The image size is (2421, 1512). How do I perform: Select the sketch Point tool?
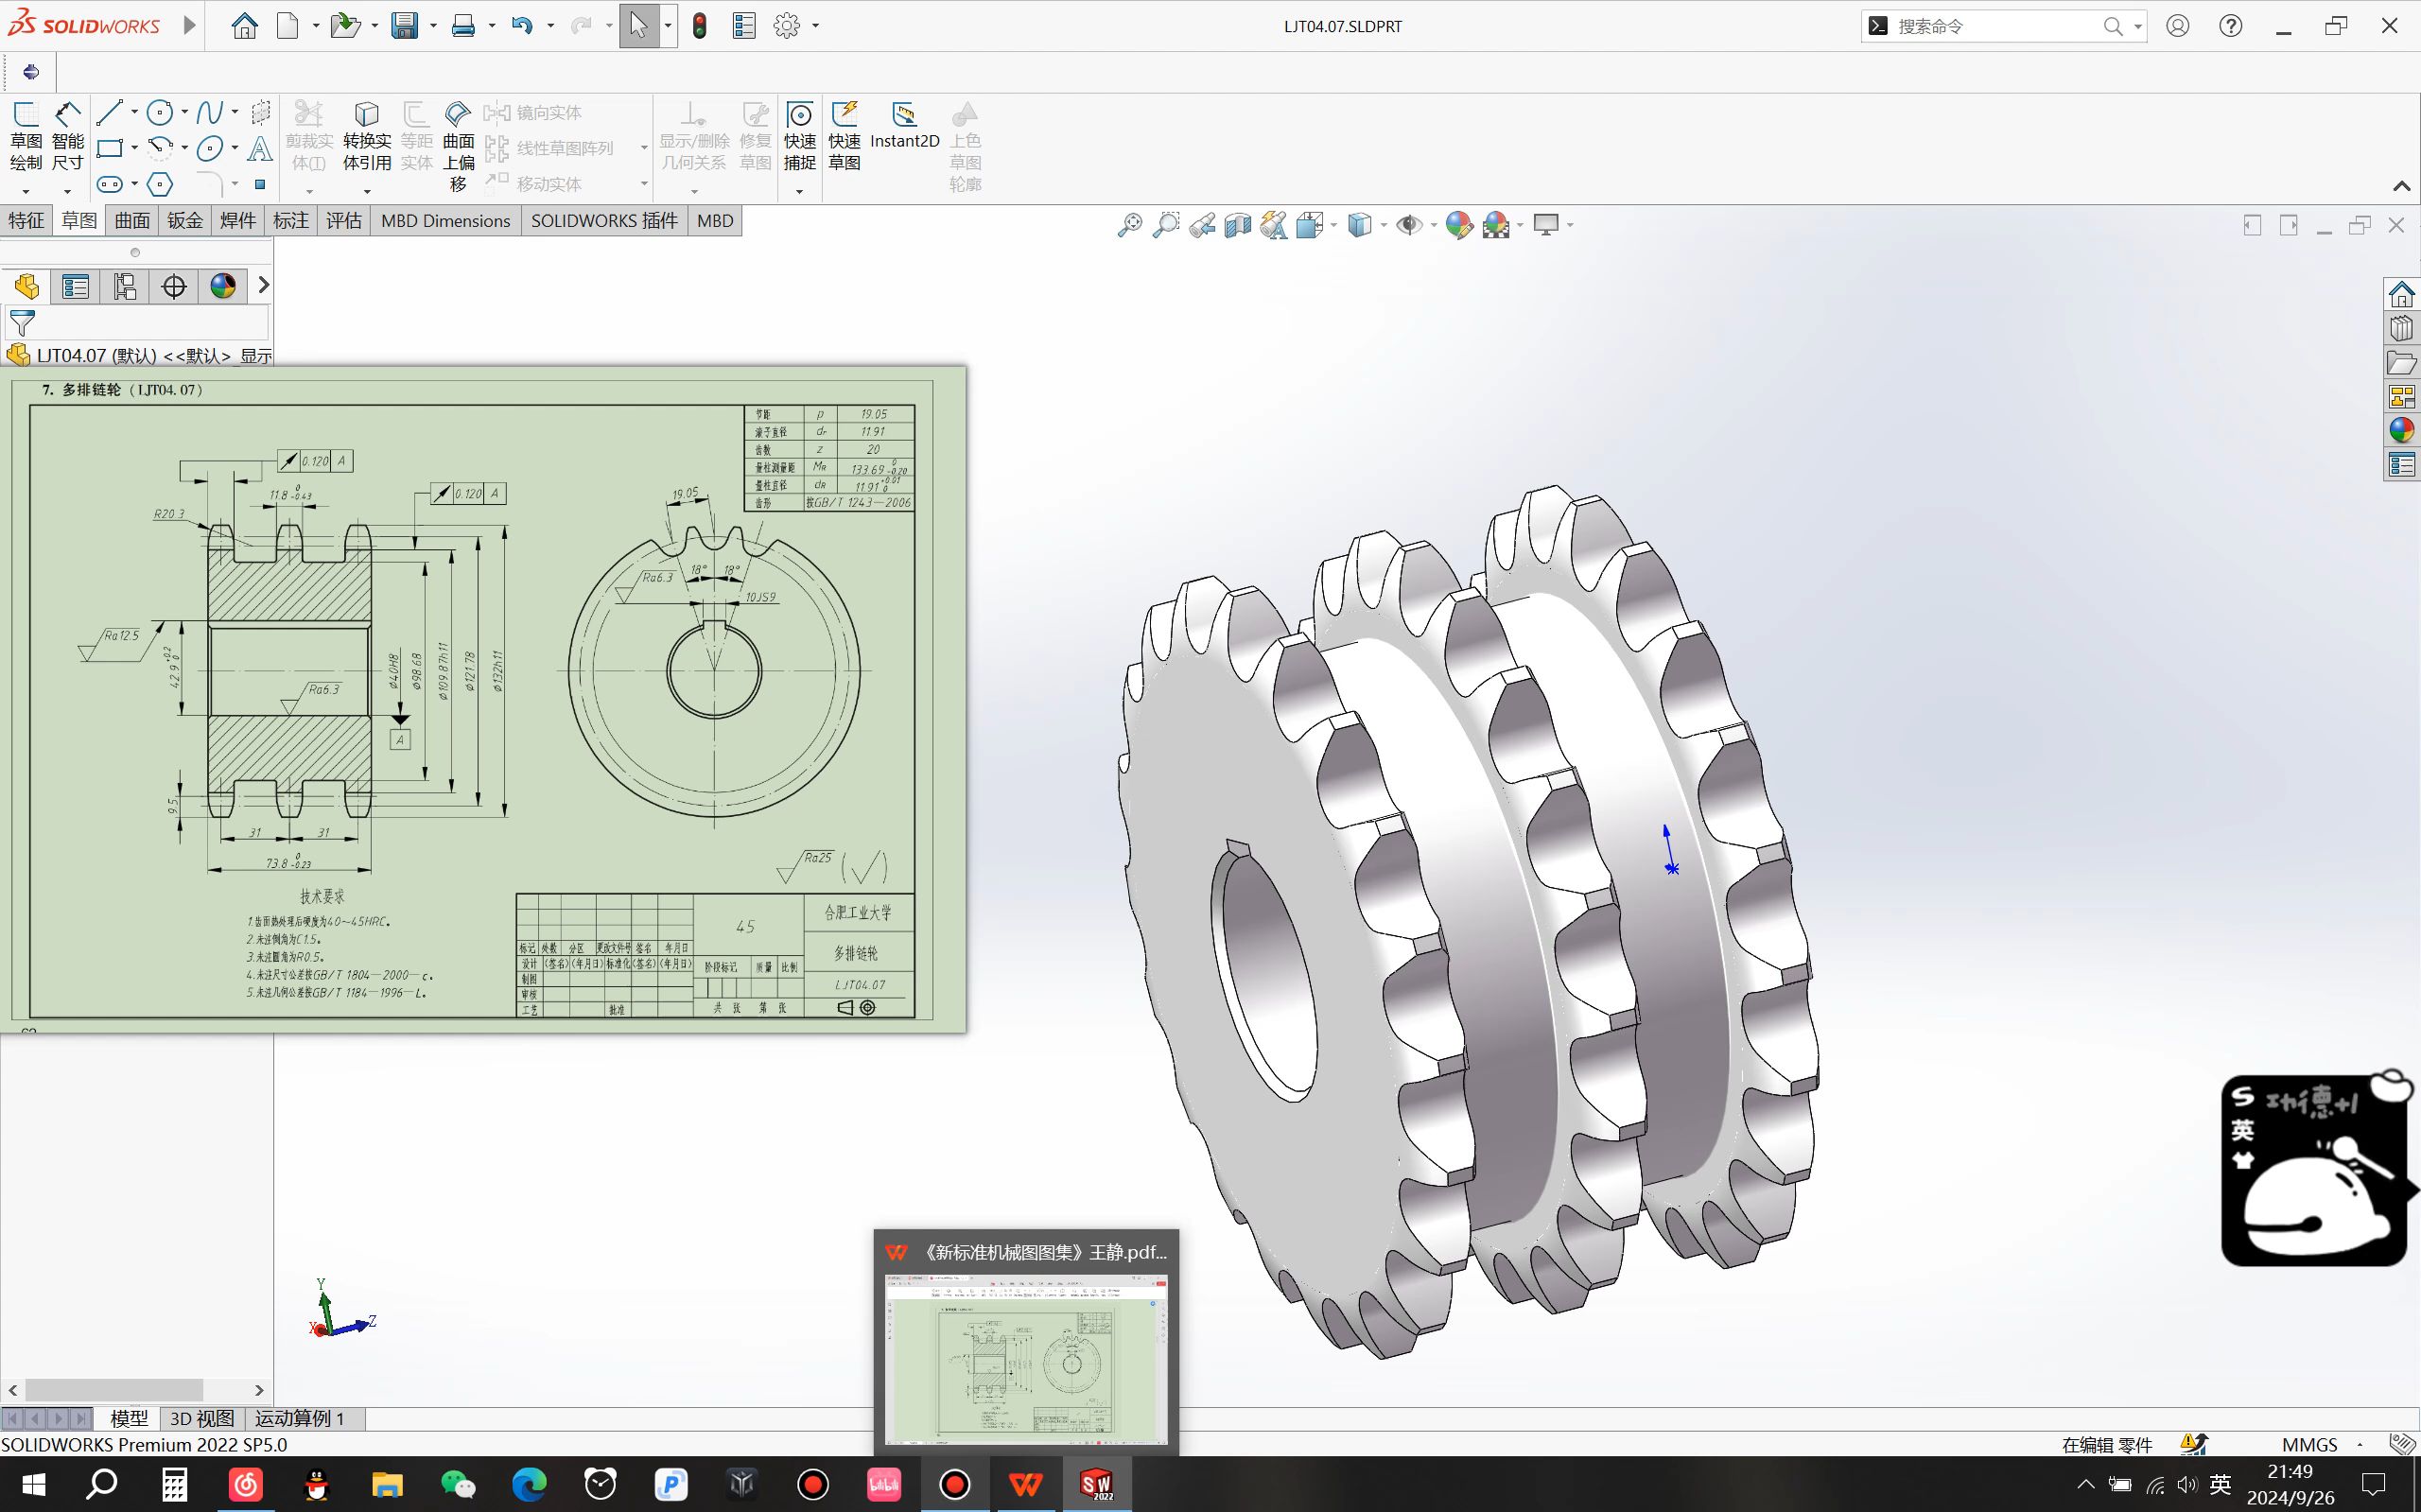click(260, 184)
